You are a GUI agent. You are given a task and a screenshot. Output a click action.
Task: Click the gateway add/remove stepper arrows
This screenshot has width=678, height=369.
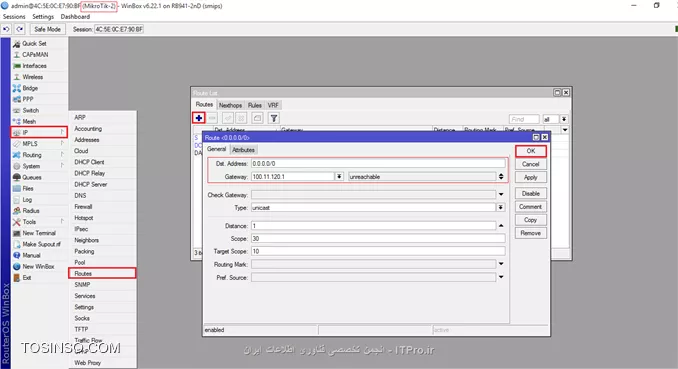click(x=501, y=176)
